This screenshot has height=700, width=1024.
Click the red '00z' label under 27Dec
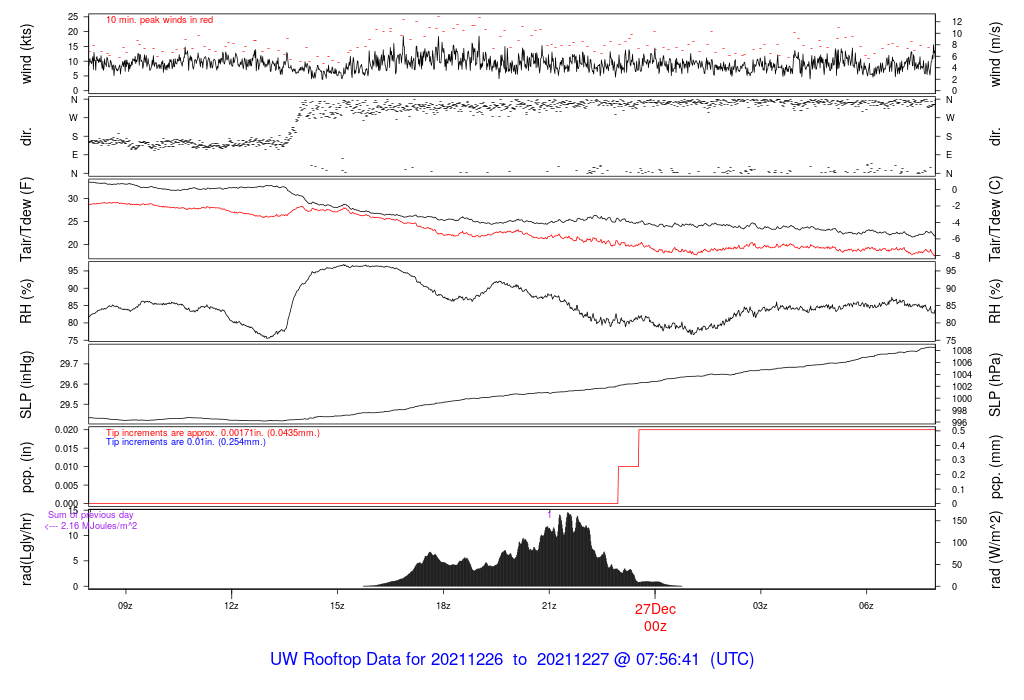click(x=655, y=626)
